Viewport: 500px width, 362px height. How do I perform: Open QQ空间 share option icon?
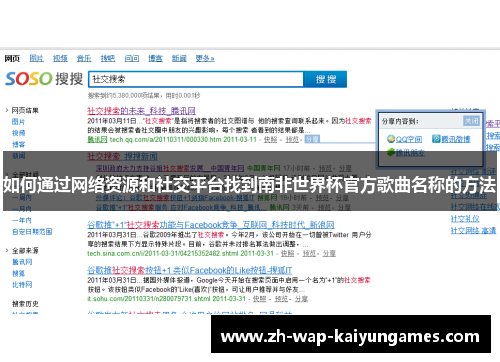(391, 139)
